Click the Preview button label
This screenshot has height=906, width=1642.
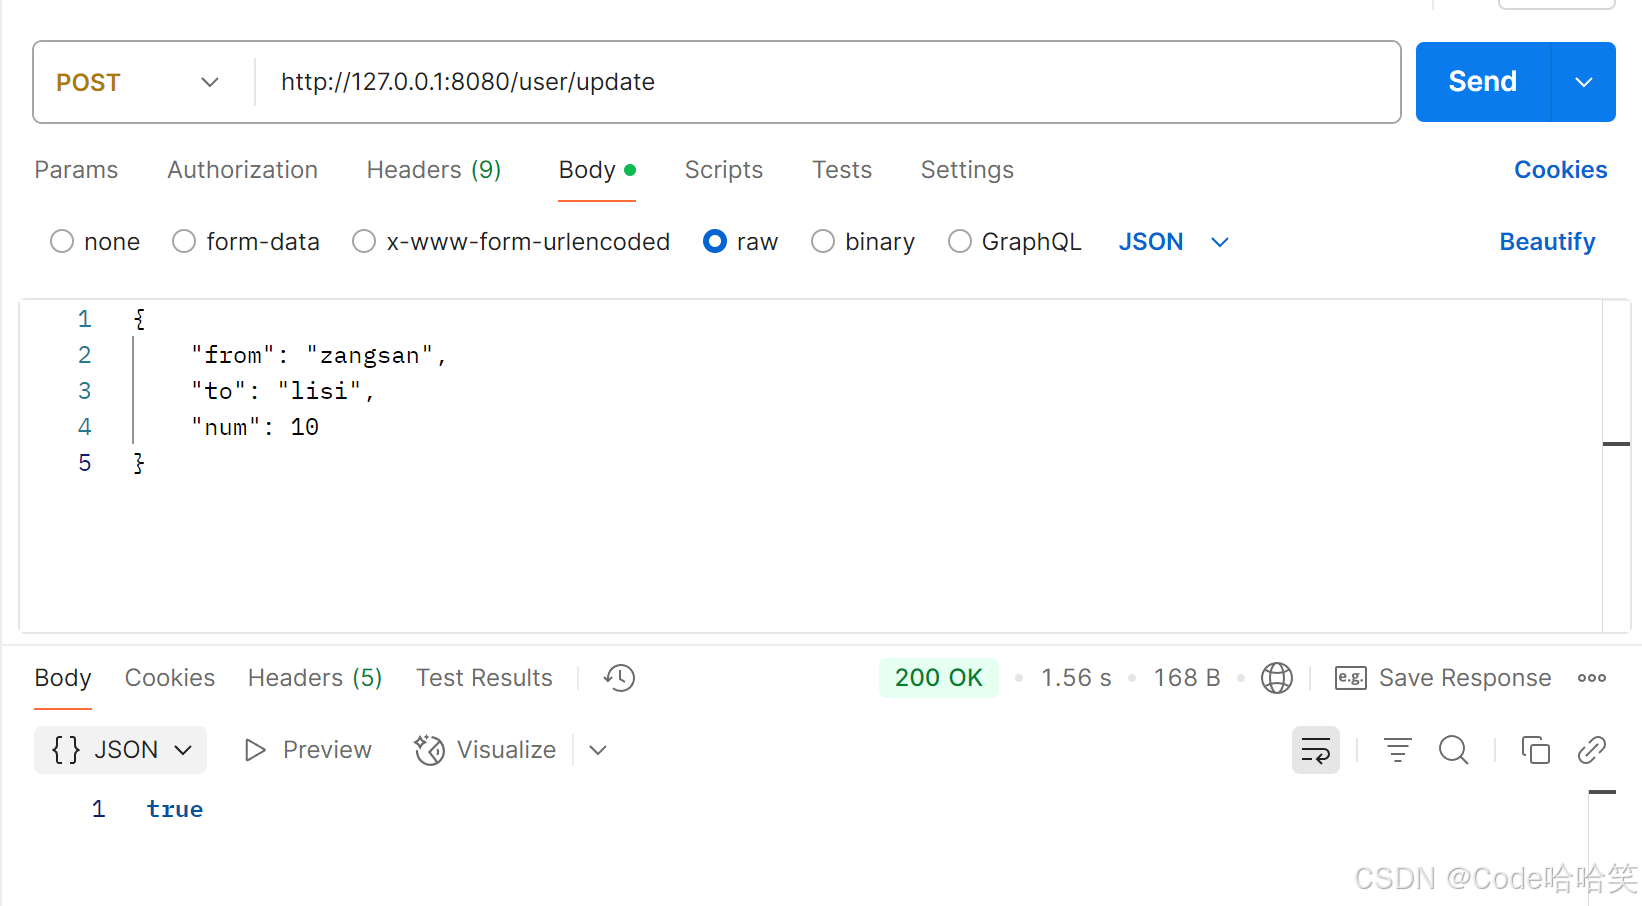(327, 750)
